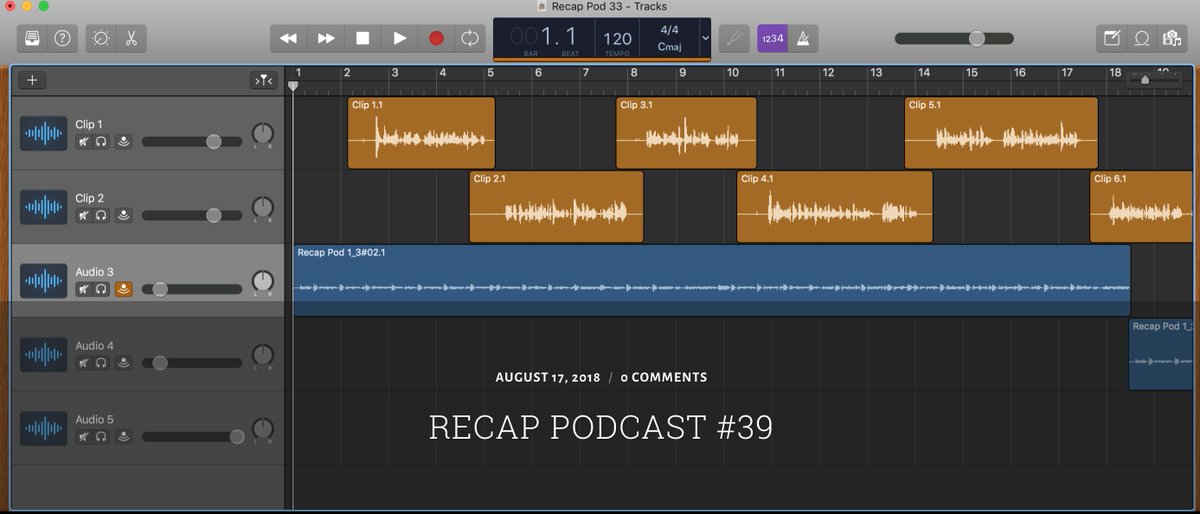Click the 4/4 Cmaj signature display
The image size is (1200, 514).
pyautogui.click(x=669, y=38)
